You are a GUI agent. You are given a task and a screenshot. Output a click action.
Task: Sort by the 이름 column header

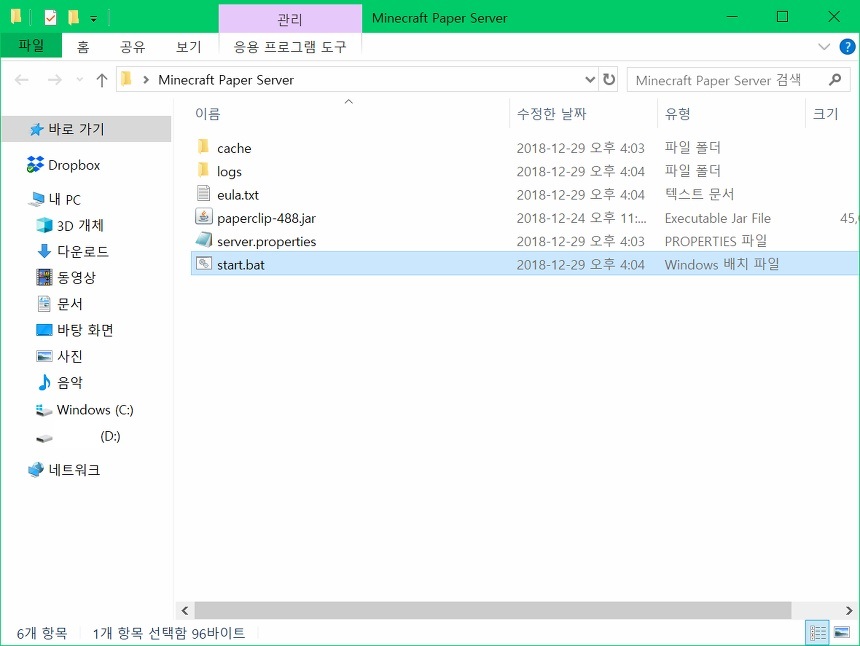(207, 114)
